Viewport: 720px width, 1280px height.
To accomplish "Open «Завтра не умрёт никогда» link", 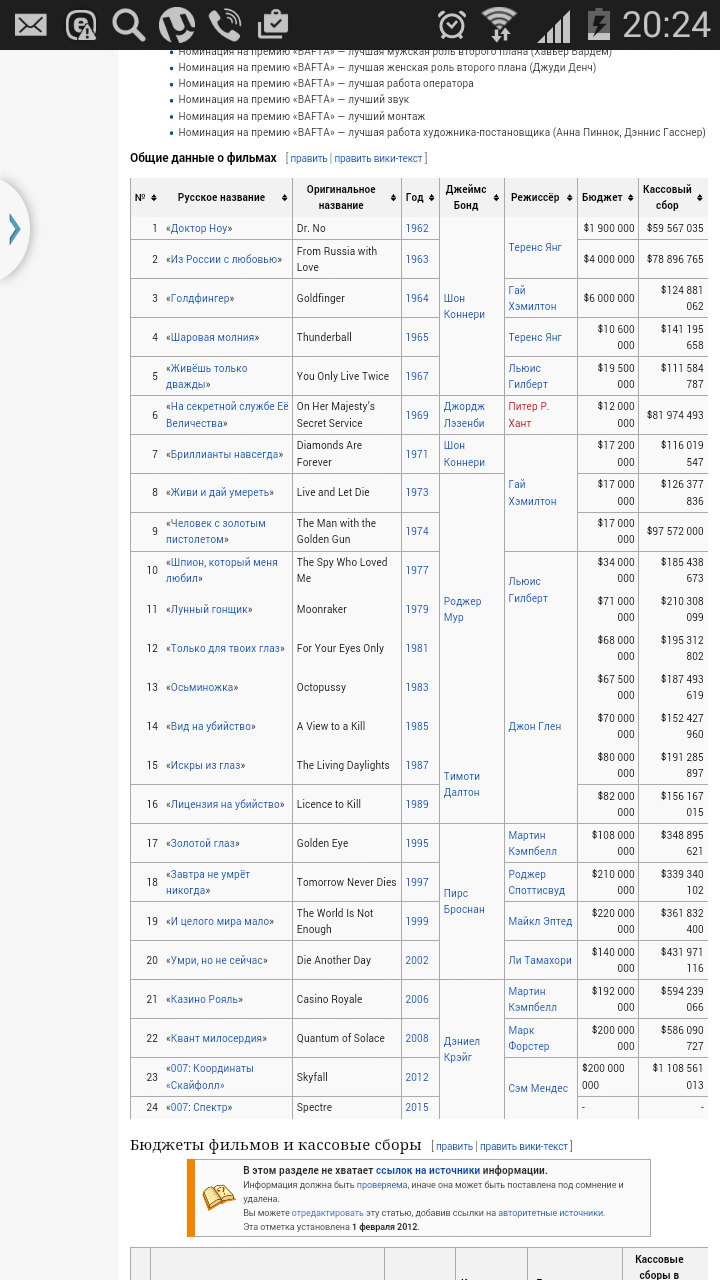I will coord(208,882).
